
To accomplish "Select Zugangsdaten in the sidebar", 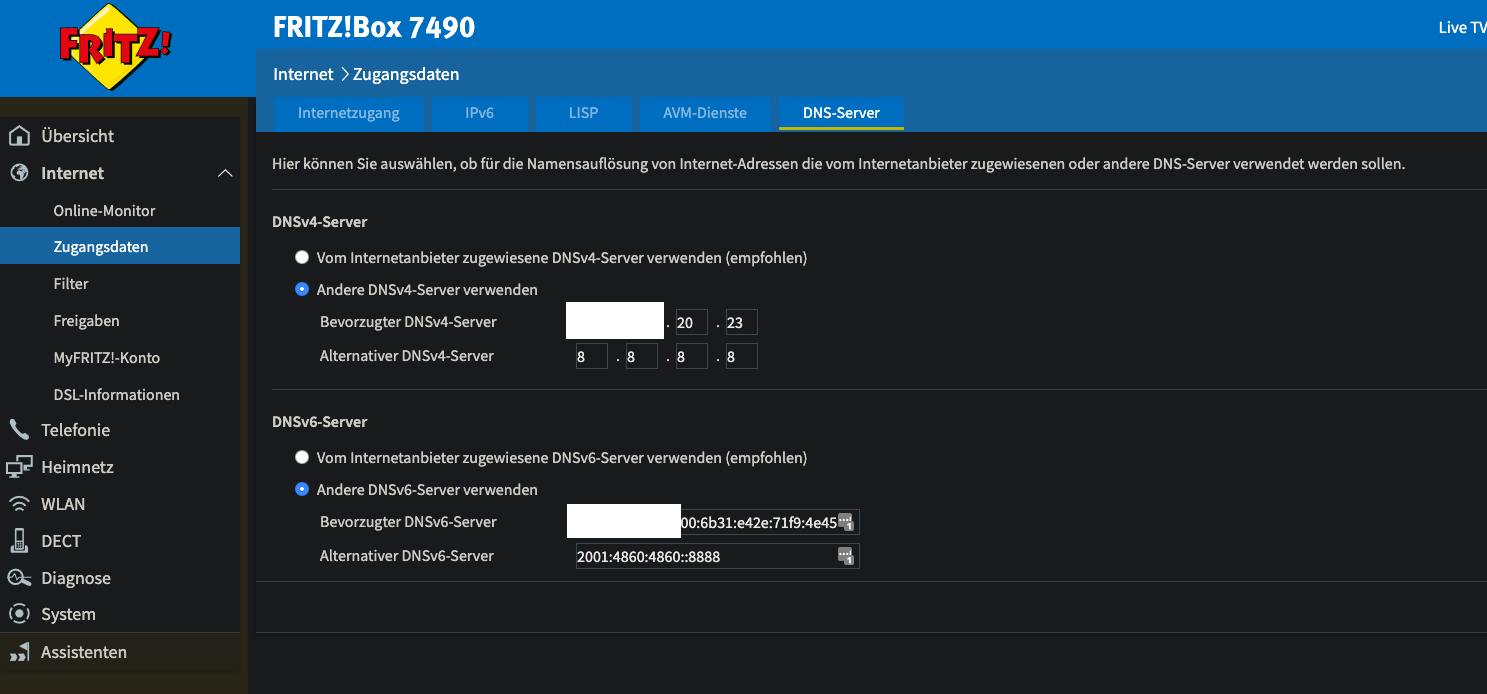I will click(x=120, y=246).
